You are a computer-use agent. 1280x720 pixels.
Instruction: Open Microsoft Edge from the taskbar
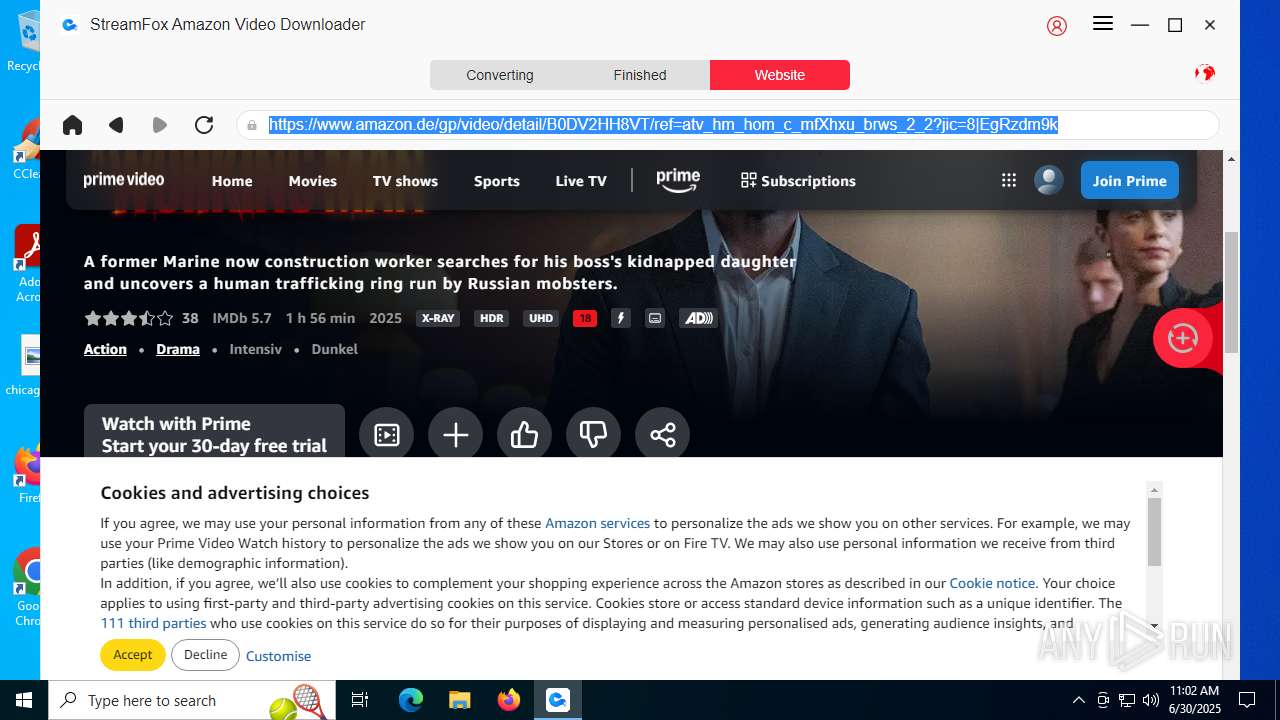tap(411, 700)
